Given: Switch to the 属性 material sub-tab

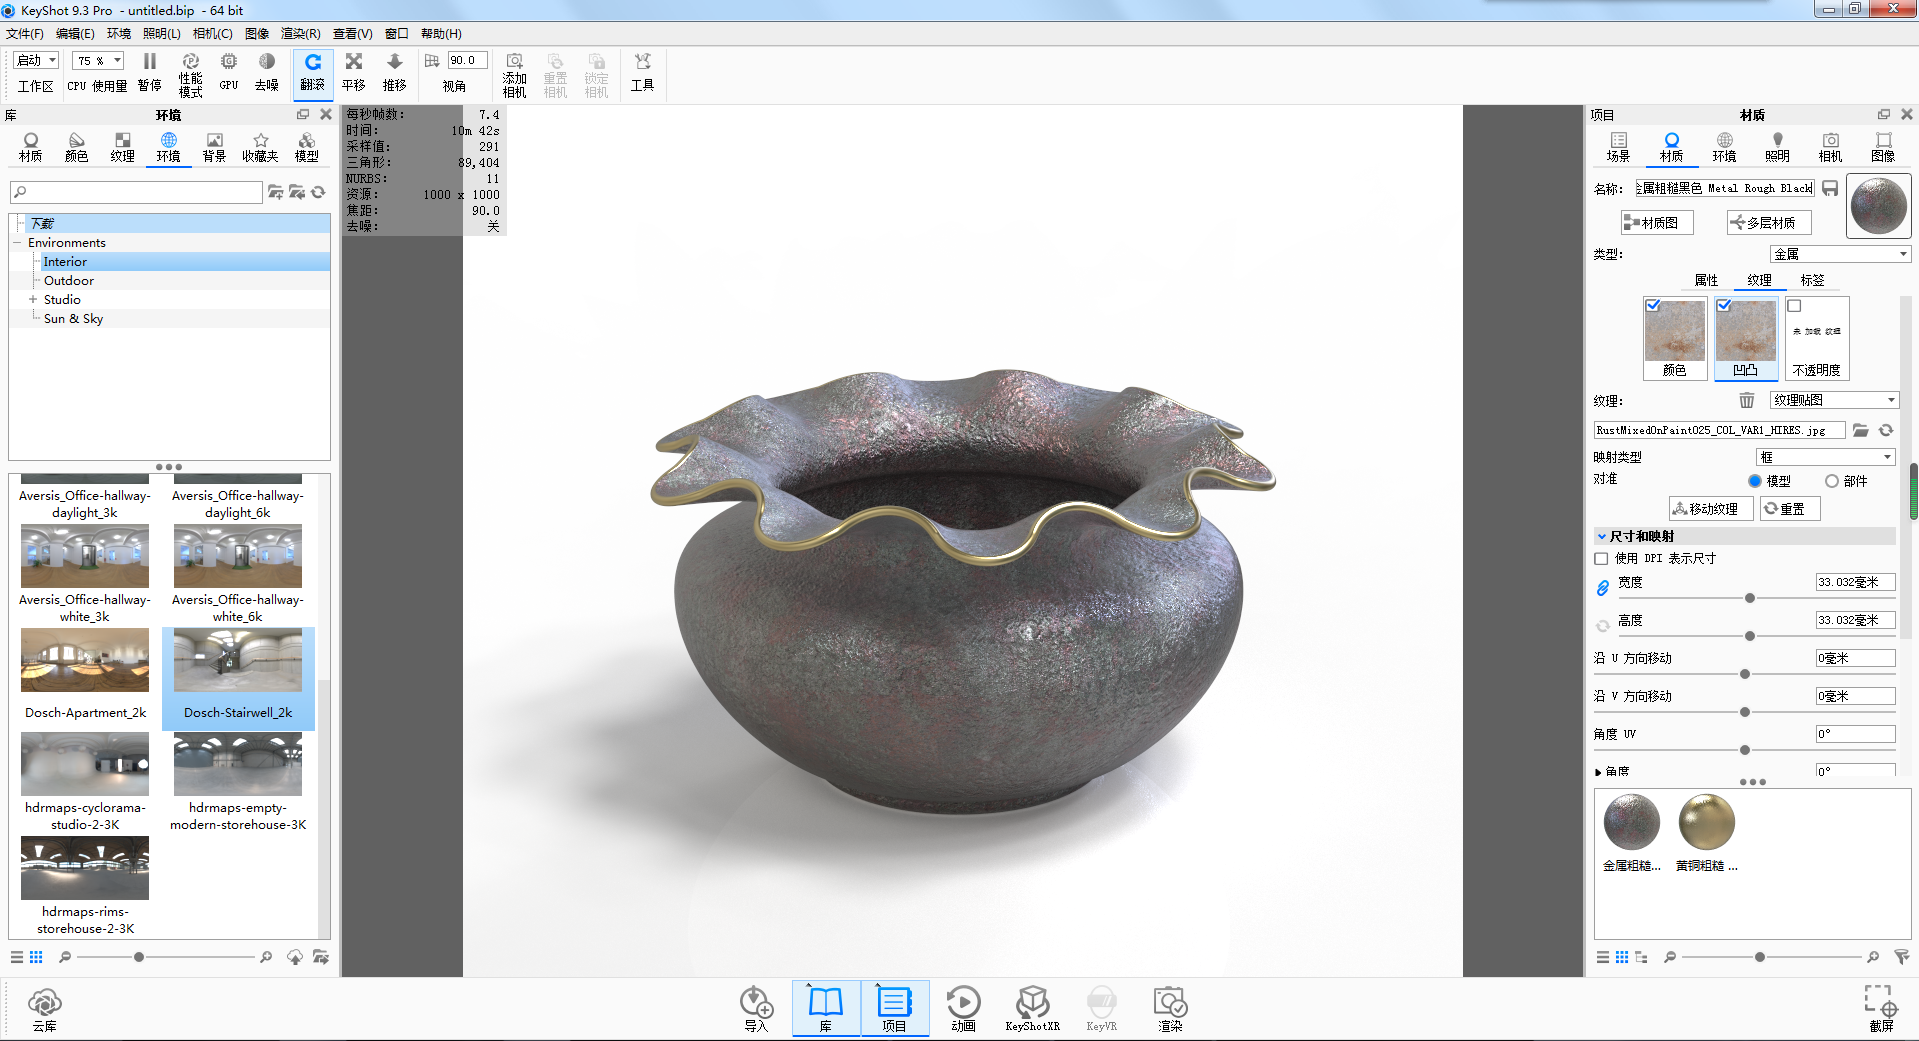Looking at the screenshot, I should click(1706, 281).
